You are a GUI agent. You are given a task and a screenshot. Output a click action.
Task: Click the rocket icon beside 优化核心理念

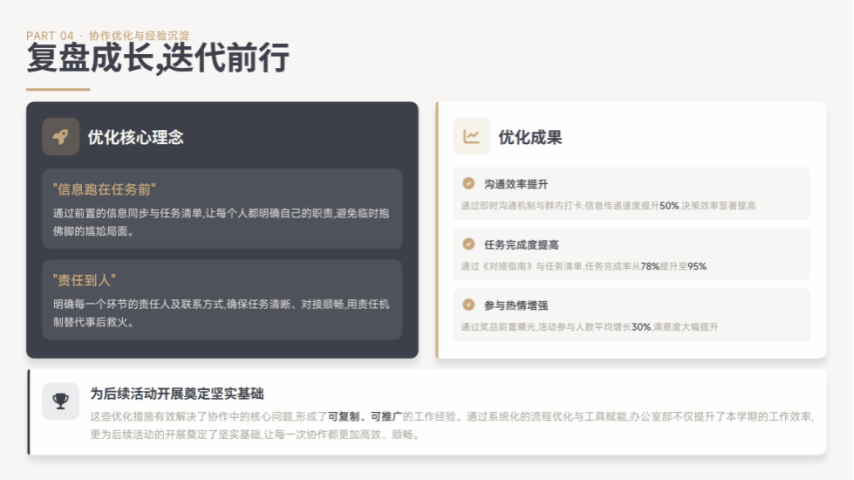coord(60,137)
